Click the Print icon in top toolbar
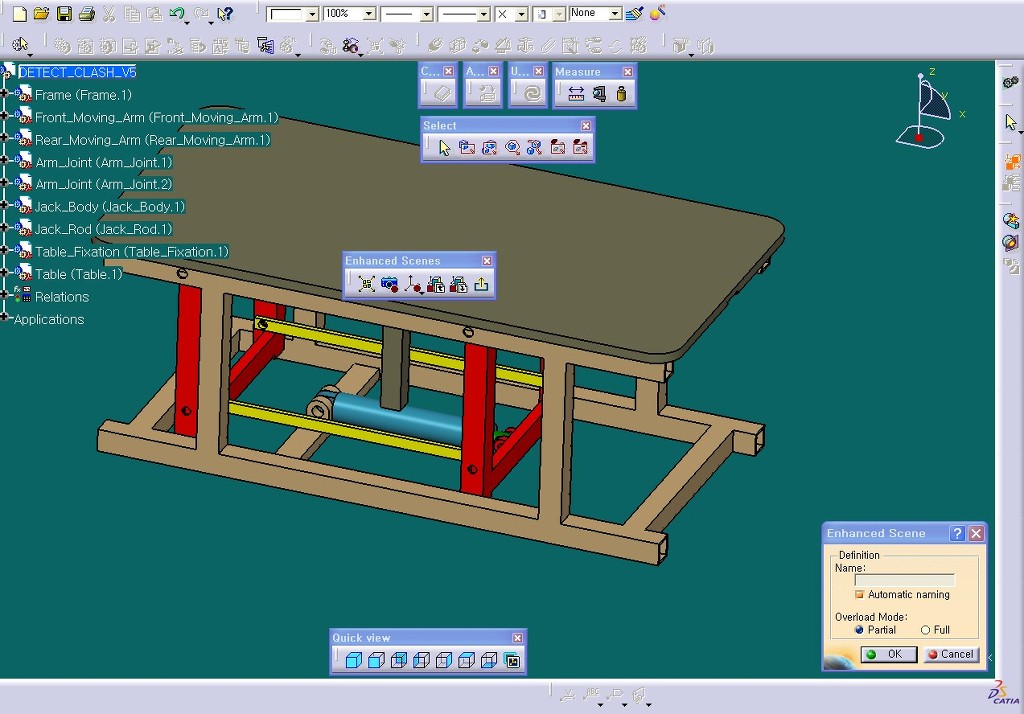The height and width of the screenshot is (714, 1024). (86, 14)
